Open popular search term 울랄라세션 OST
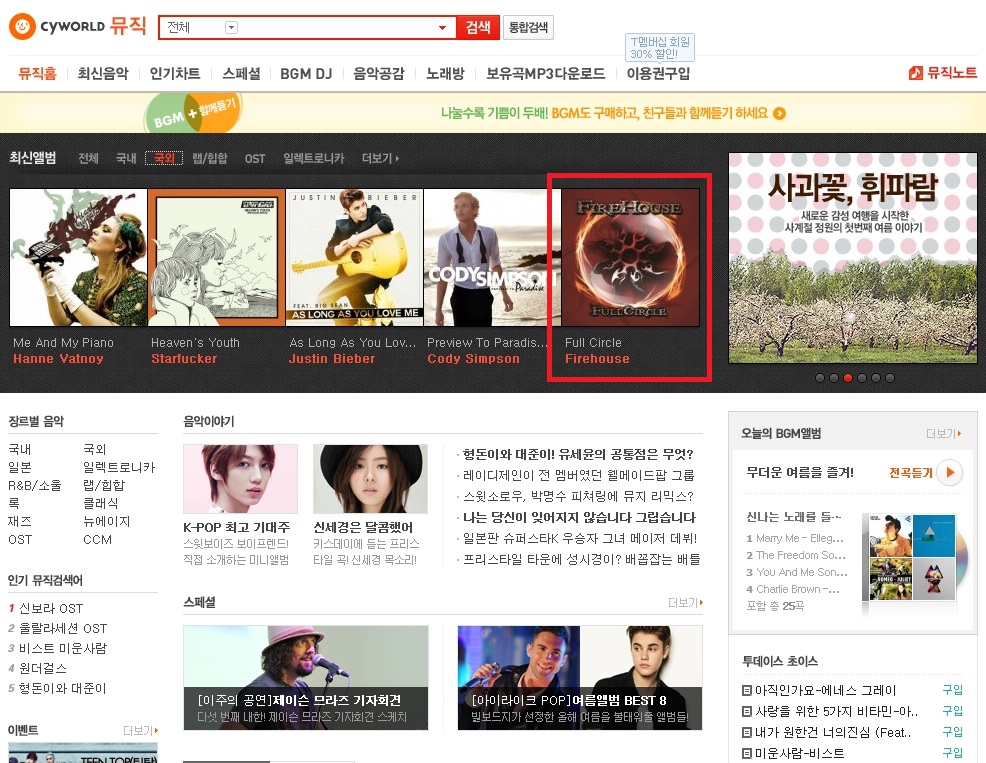This screenshot has width=986, height=763. click(63, 628)
